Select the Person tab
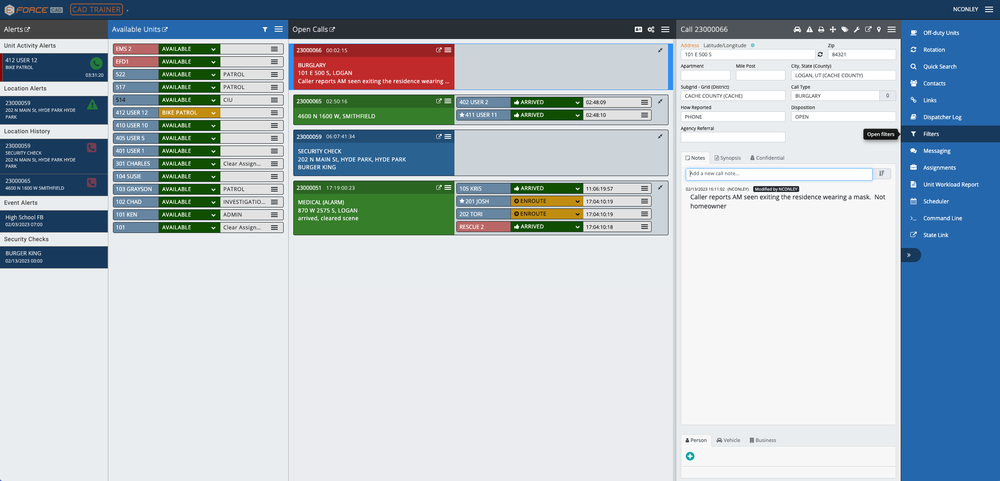Viewport: 1000px width, 481px height. [x=696, y=440]
